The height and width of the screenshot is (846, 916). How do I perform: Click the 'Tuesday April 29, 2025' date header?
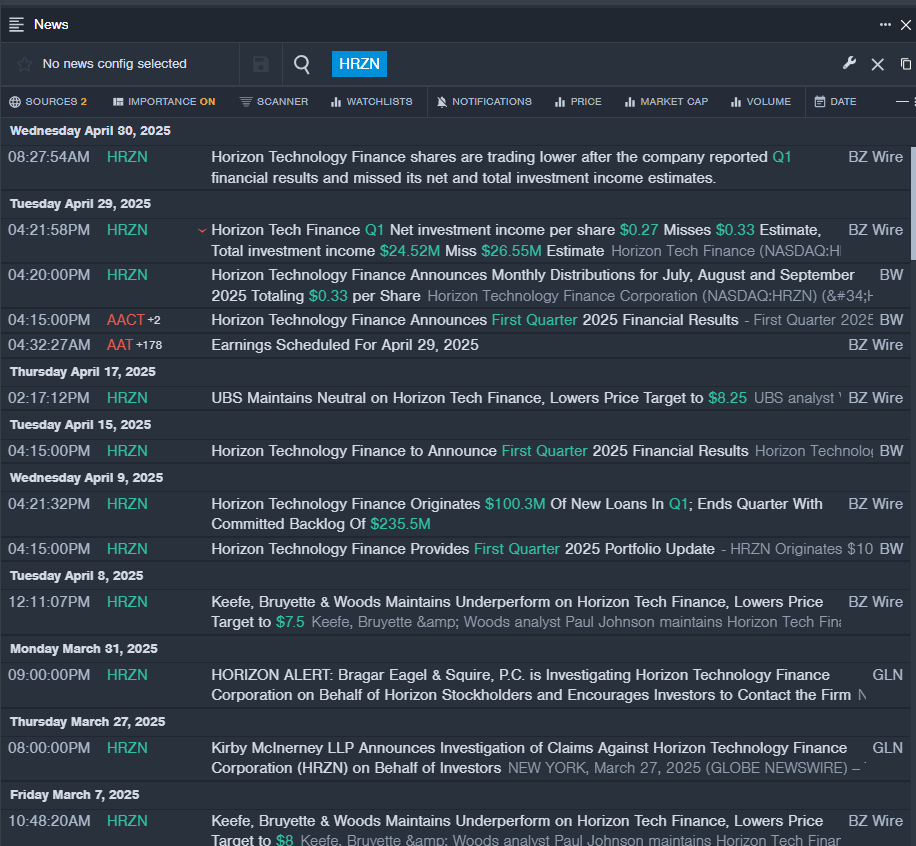point(81,204)
